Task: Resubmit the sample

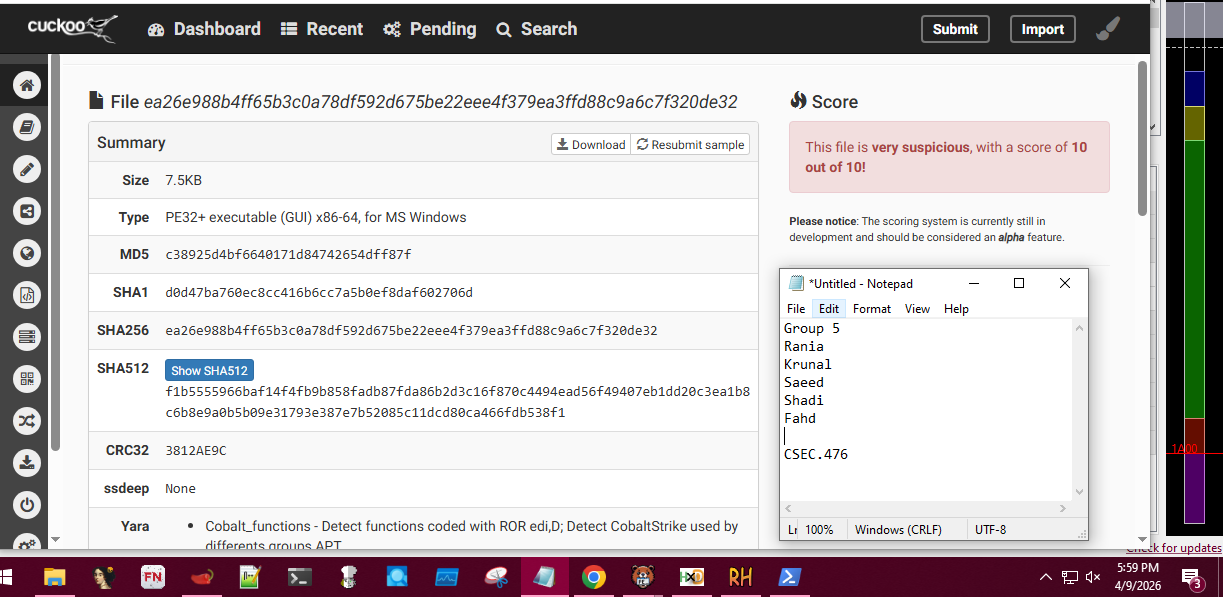Action: pos(690,144)
